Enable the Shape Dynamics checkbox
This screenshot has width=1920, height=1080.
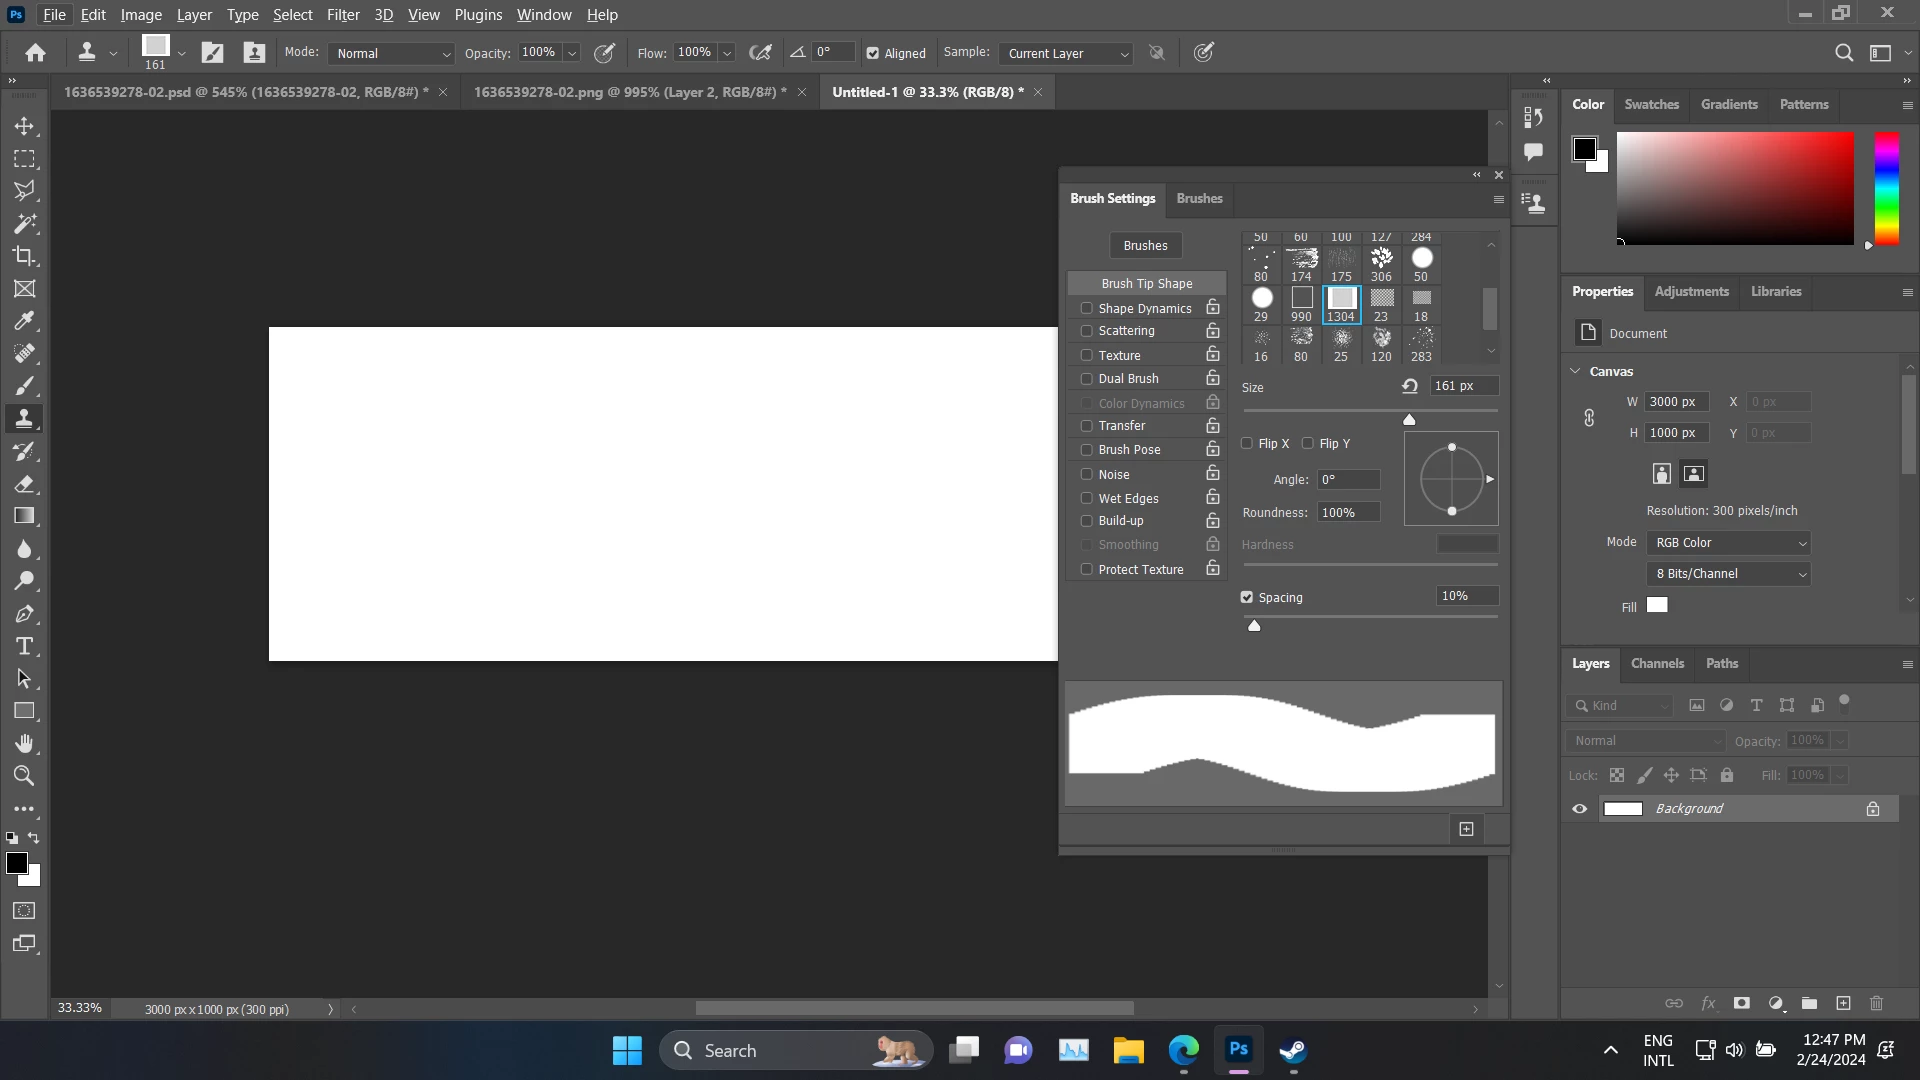pyautogui.click(x=1086, y=308)
